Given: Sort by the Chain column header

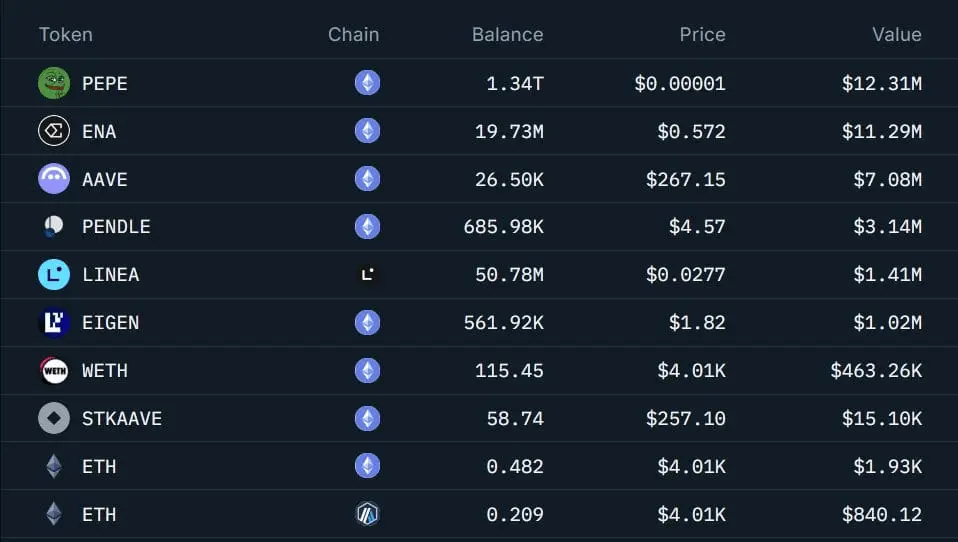Looking at the screenshot, I should (354, 35).
